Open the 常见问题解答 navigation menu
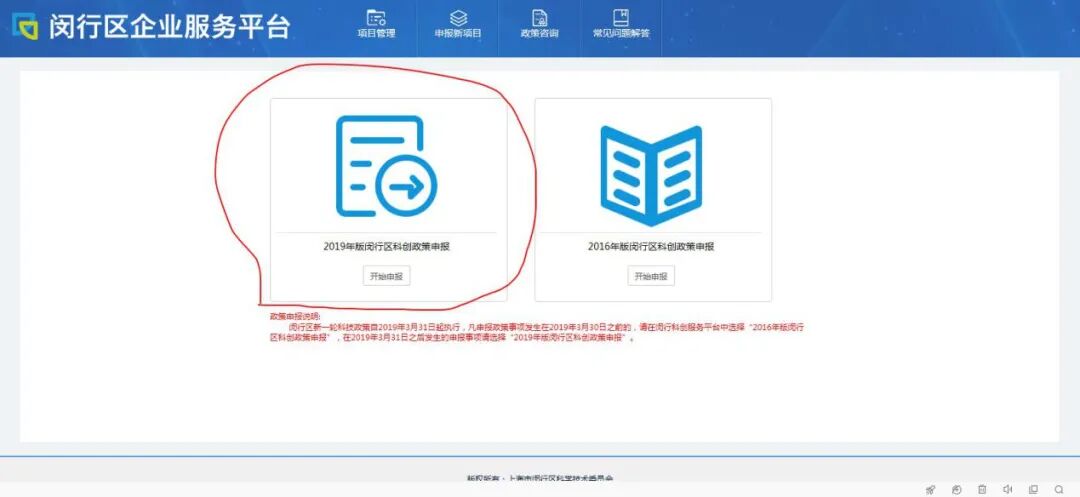The width and height of the screenshot is (1080, 497). click(x=621, y=25)
